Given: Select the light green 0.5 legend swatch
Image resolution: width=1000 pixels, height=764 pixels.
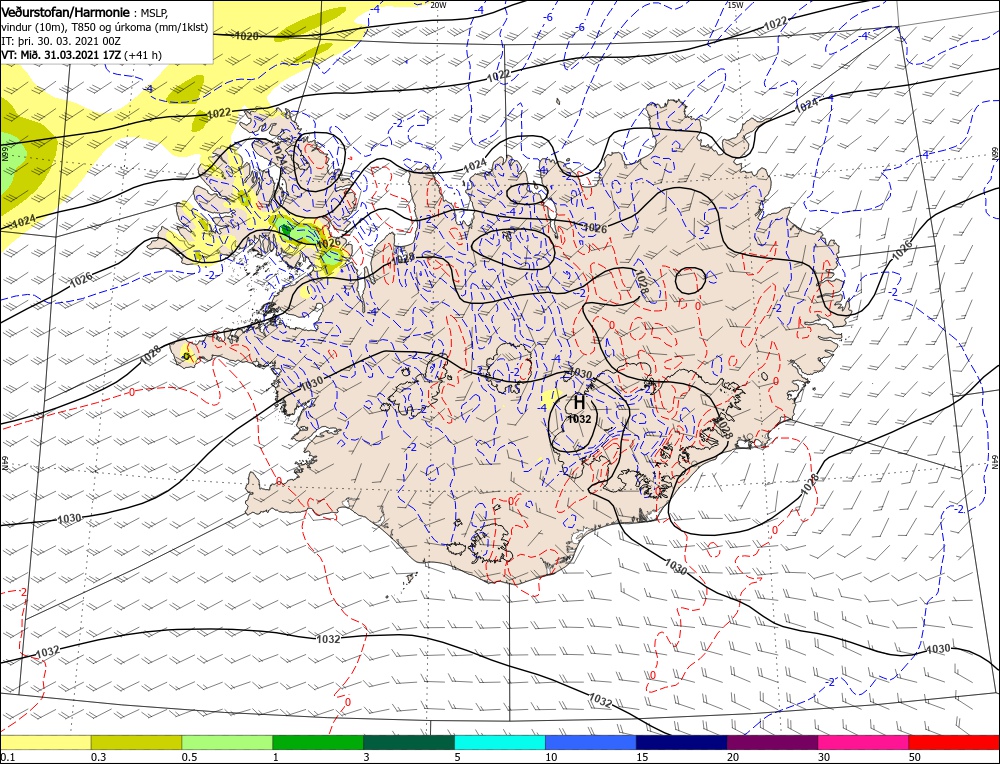Looking at the screenshot, I should 227,742.
